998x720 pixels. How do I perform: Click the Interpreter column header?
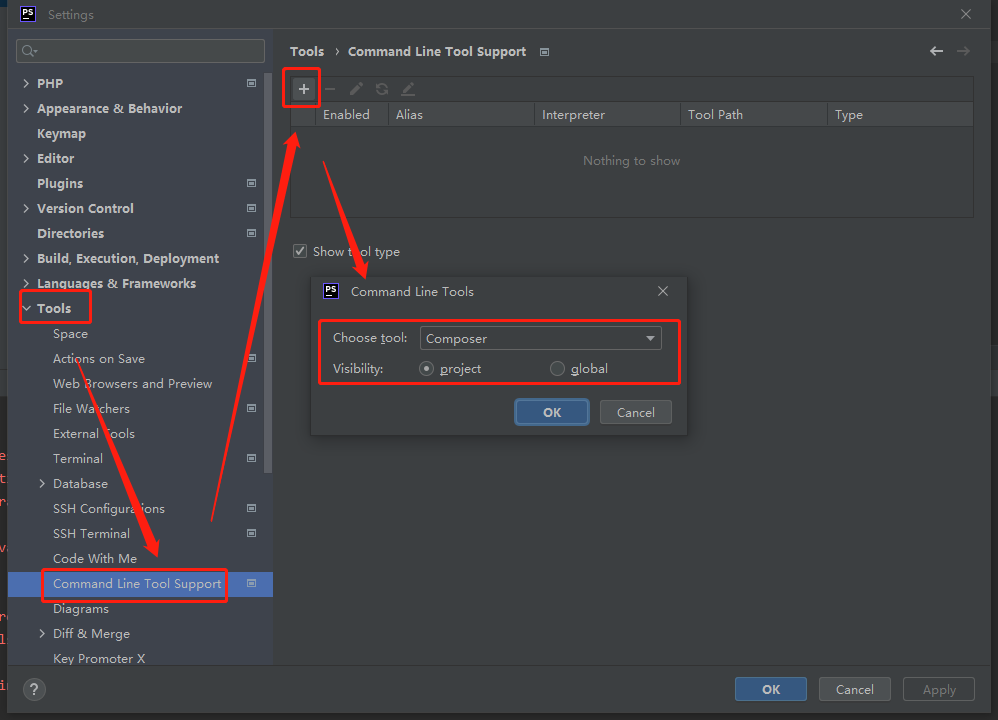click(608, 115)
